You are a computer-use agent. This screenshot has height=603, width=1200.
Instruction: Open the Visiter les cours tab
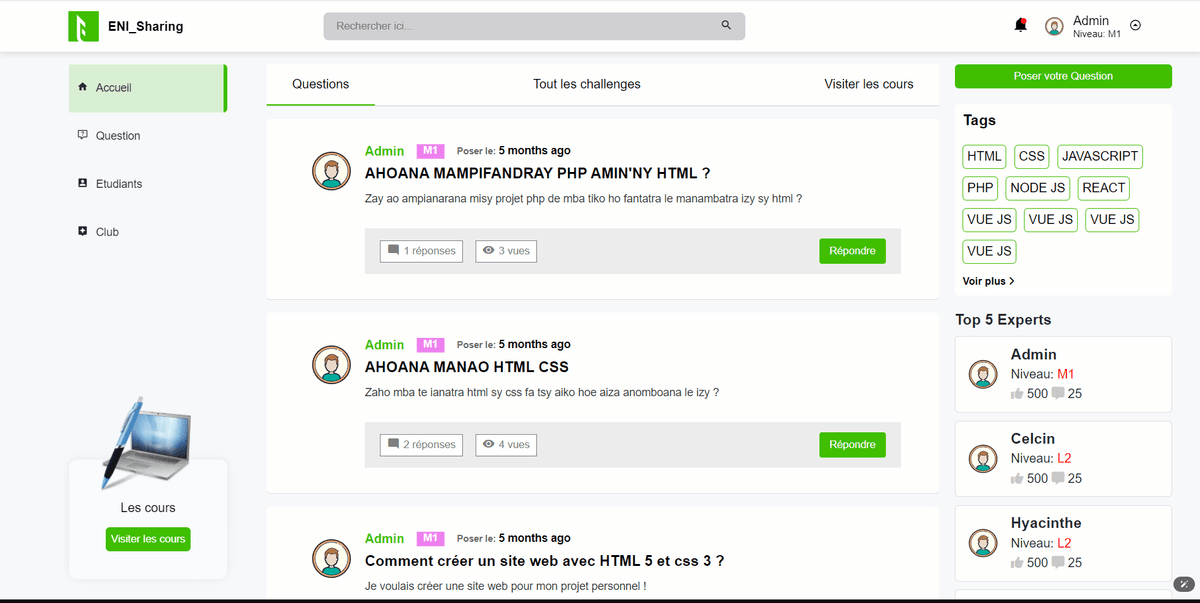[x=869, y=84]
